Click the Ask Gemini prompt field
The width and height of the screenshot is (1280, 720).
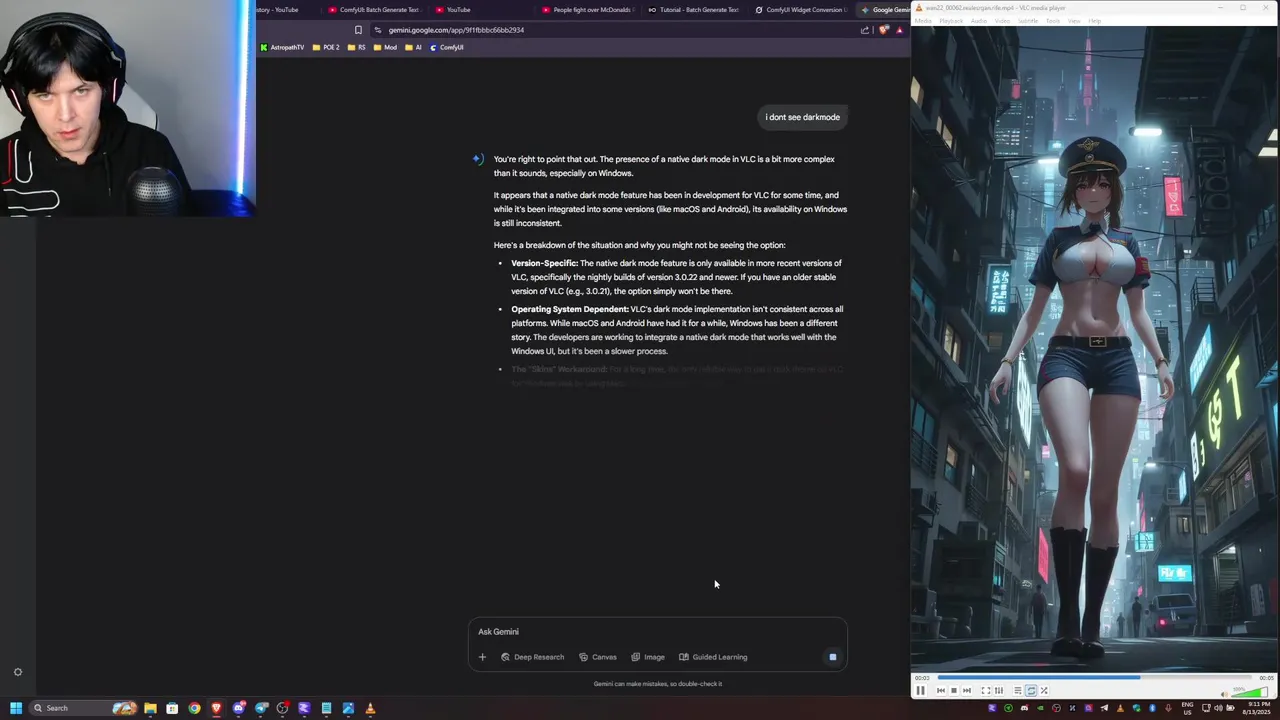[x=657, y=632]
